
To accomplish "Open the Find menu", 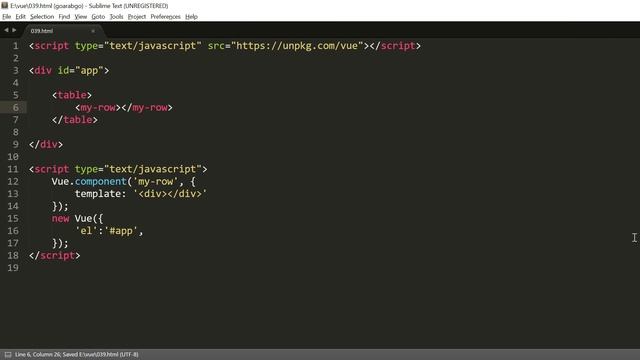I will click(64, 17).
